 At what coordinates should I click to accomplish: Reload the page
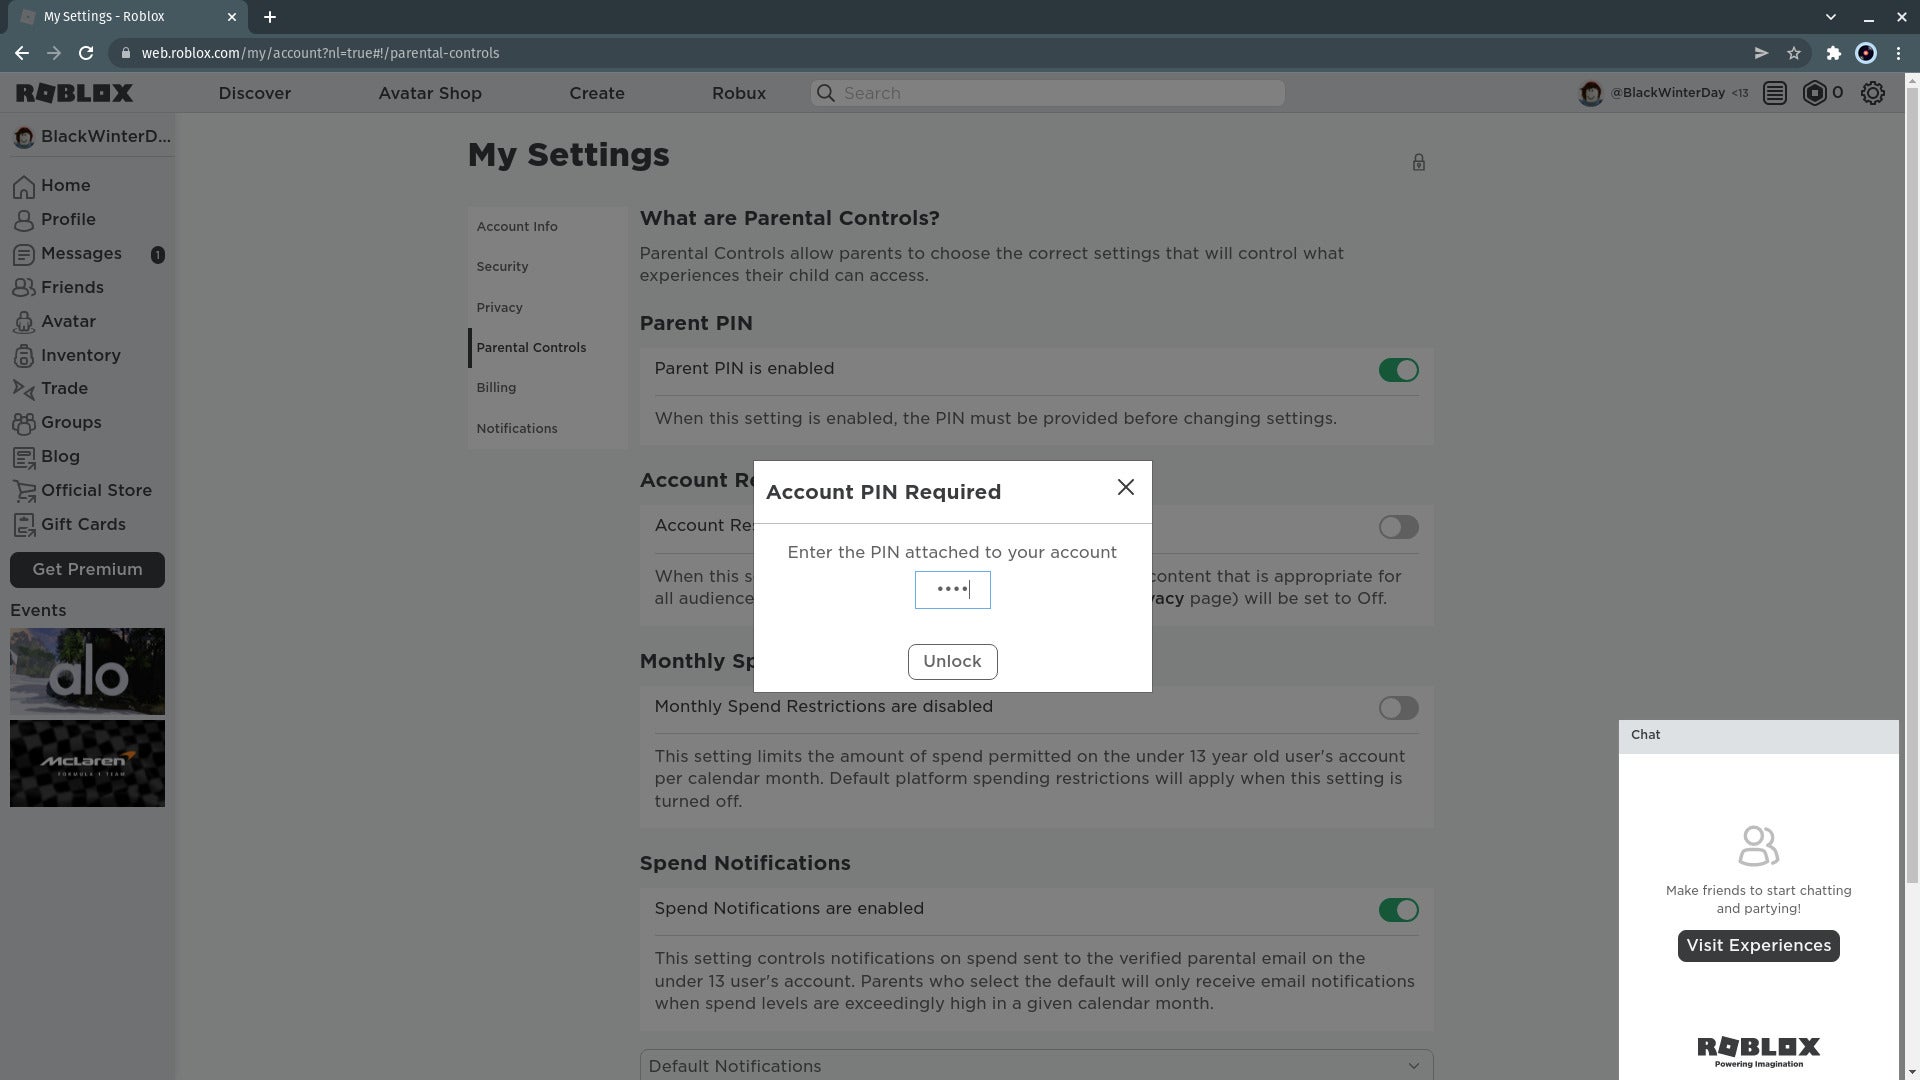click(86, 53)
